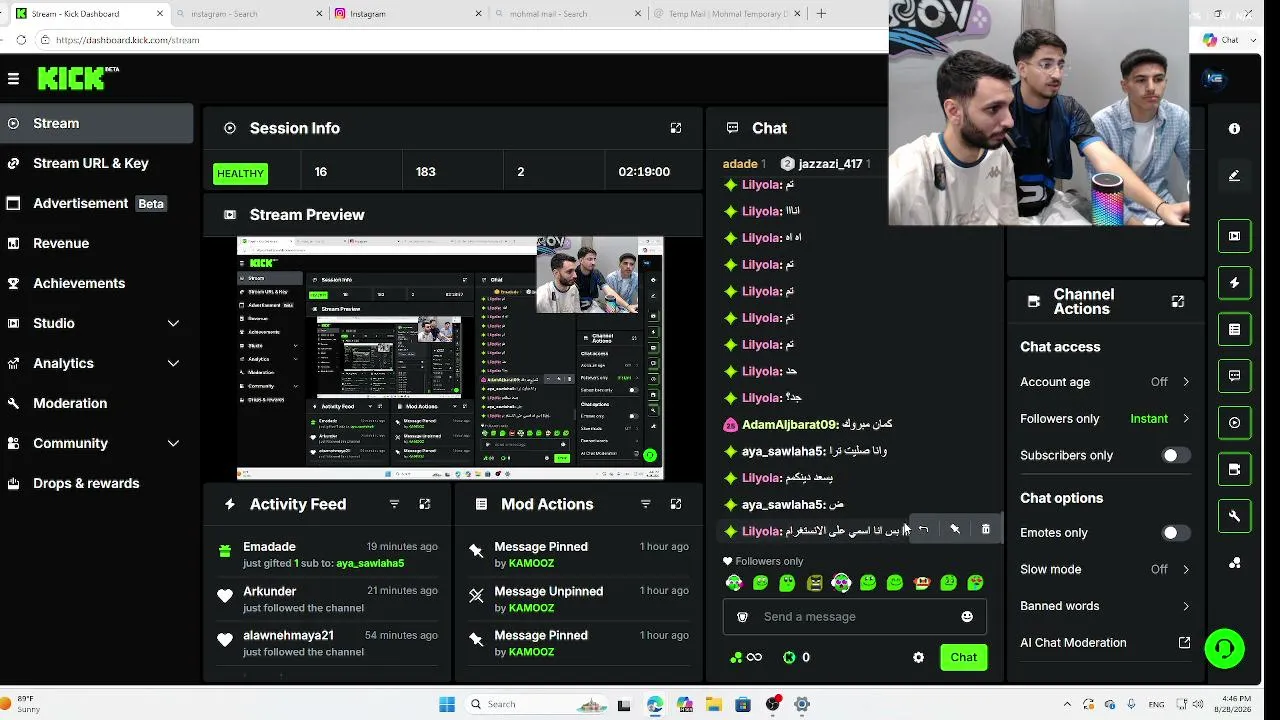
Task: Open the emoji picker in message box
Action: 967,617
